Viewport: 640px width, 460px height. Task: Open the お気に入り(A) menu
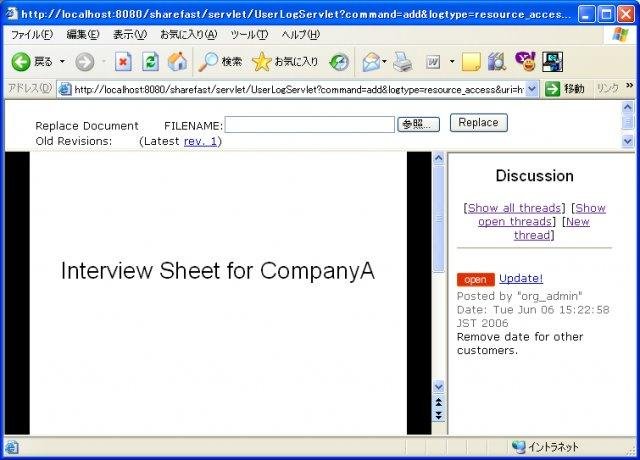(x=189, y=35)
